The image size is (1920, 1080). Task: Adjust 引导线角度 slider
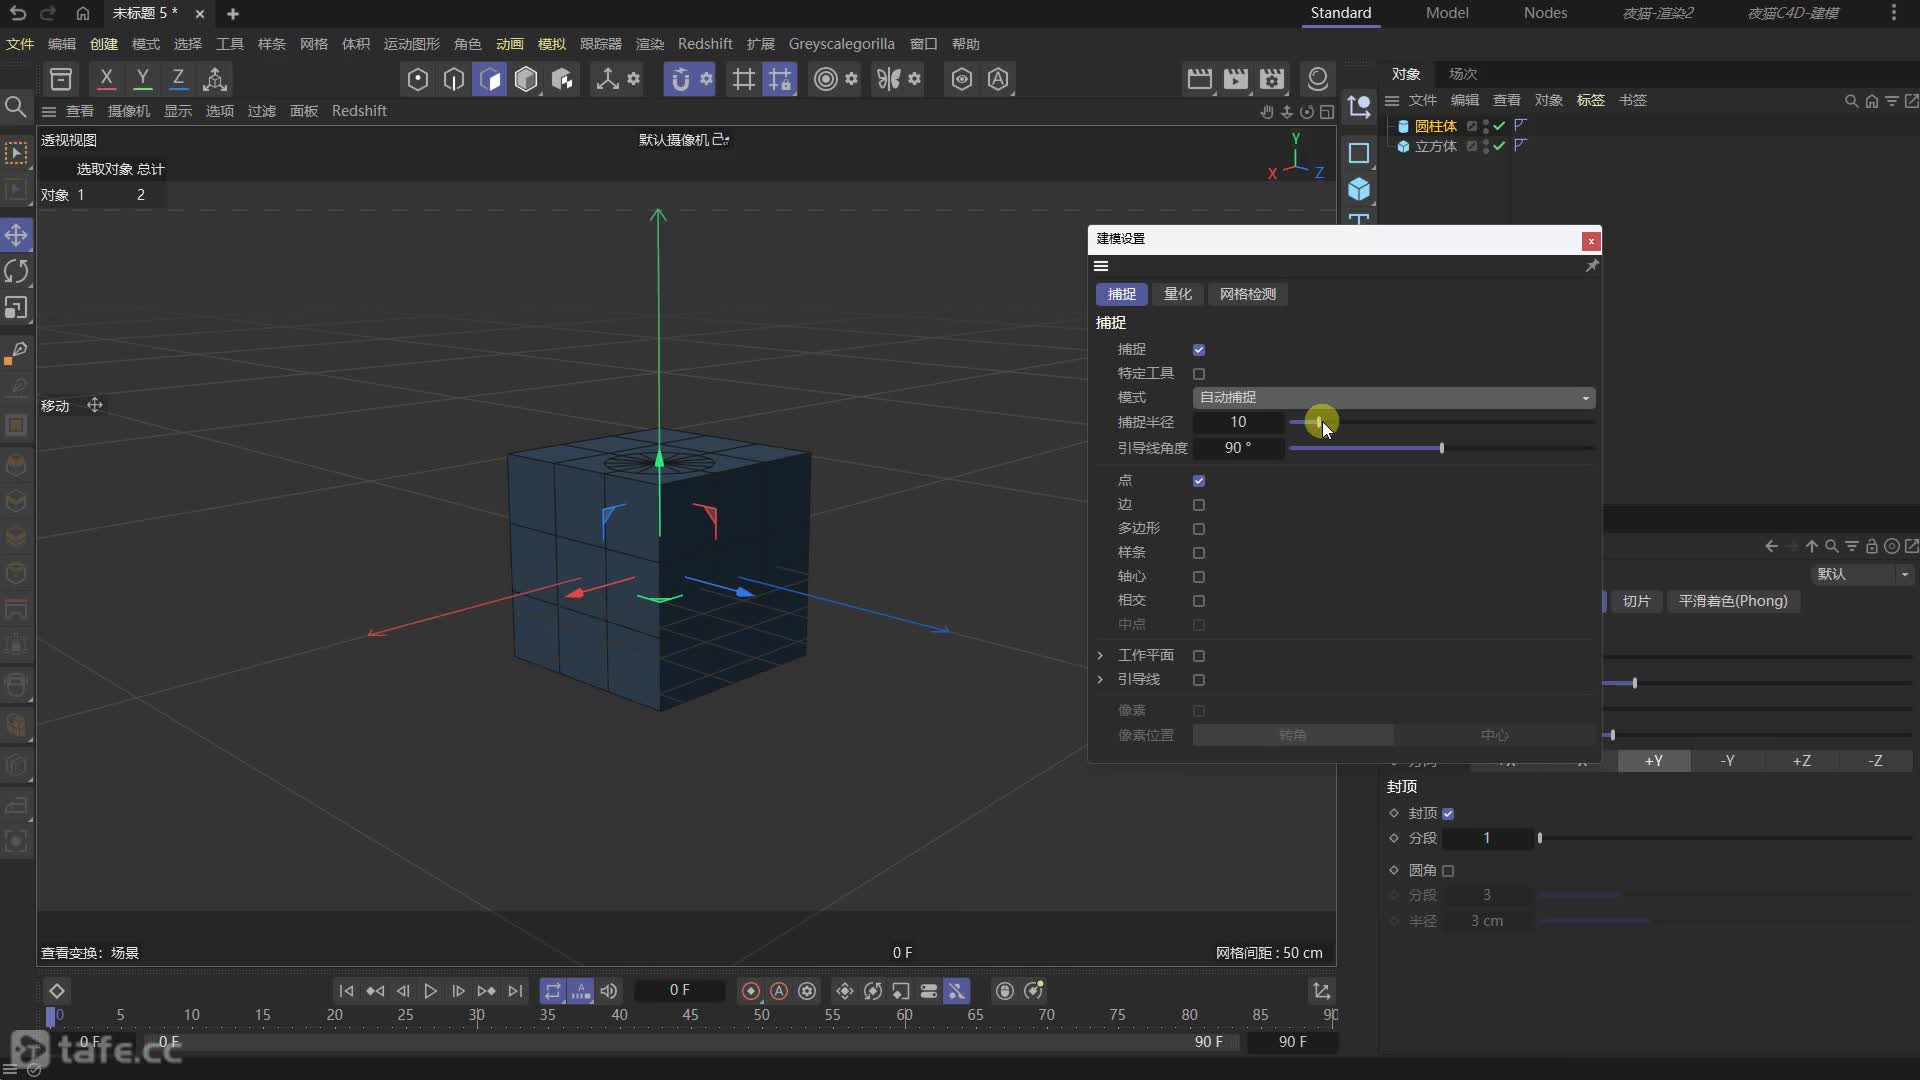coord(1442,448)
